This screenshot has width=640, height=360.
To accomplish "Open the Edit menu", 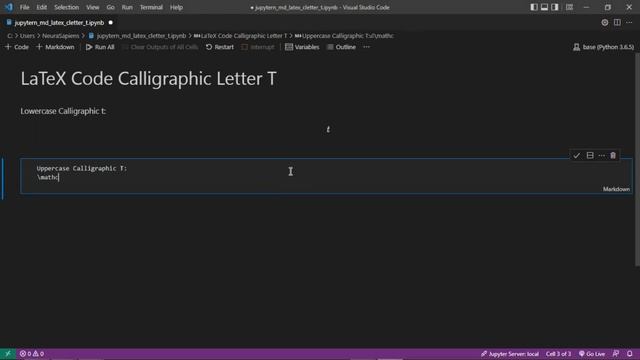I will pyautogui.click(x=41, y=7).
